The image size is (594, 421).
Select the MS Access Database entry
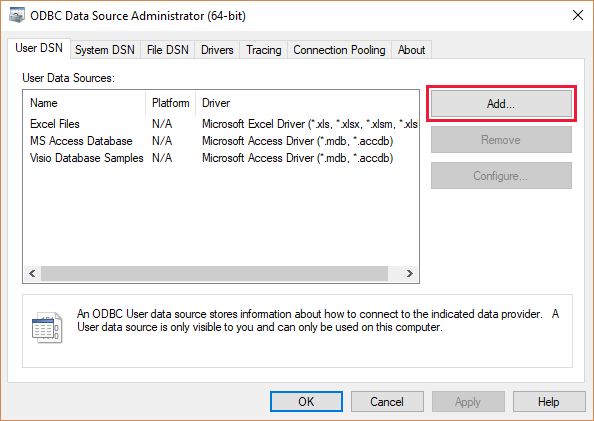click(221, 141)
